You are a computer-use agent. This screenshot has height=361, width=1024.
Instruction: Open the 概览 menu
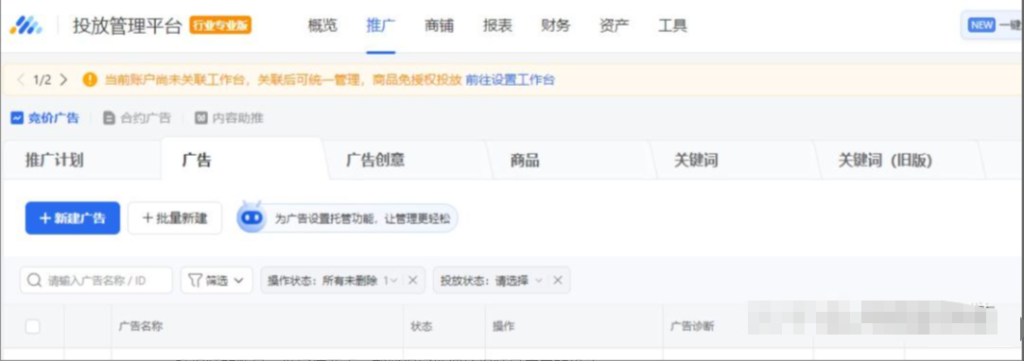(322, 25)
